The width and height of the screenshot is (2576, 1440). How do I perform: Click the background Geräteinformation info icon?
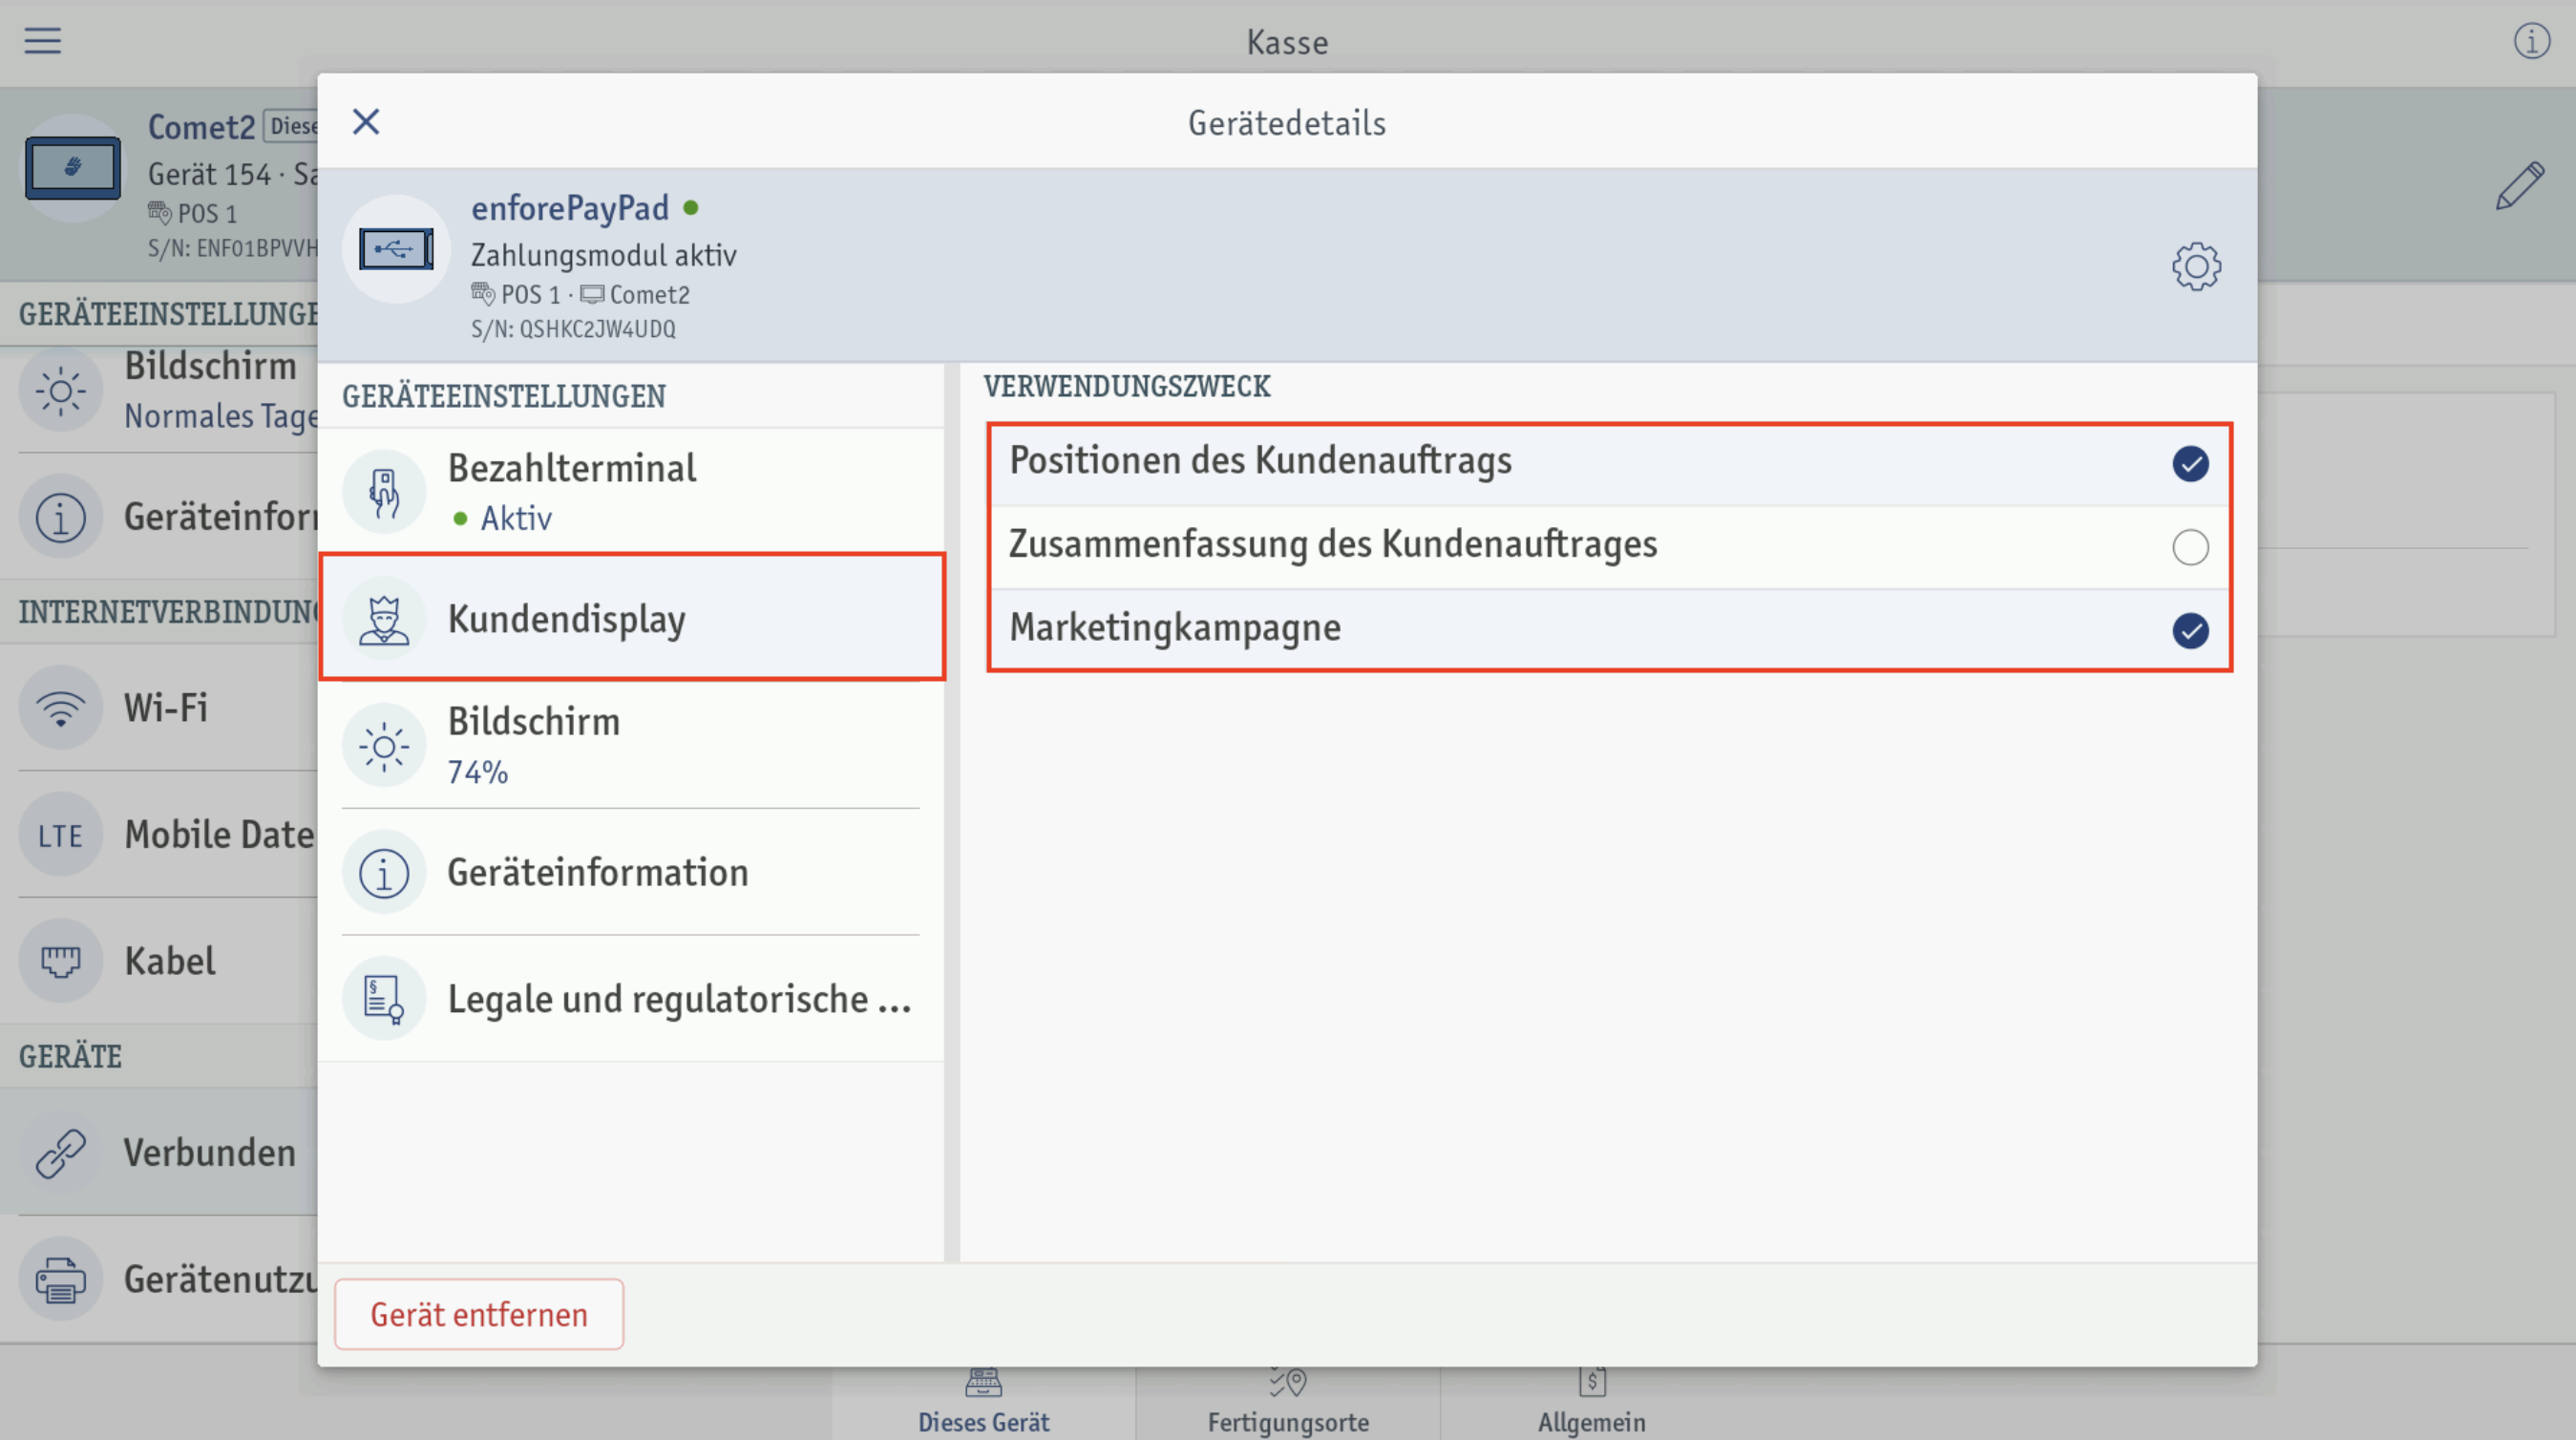pos(61,517)
